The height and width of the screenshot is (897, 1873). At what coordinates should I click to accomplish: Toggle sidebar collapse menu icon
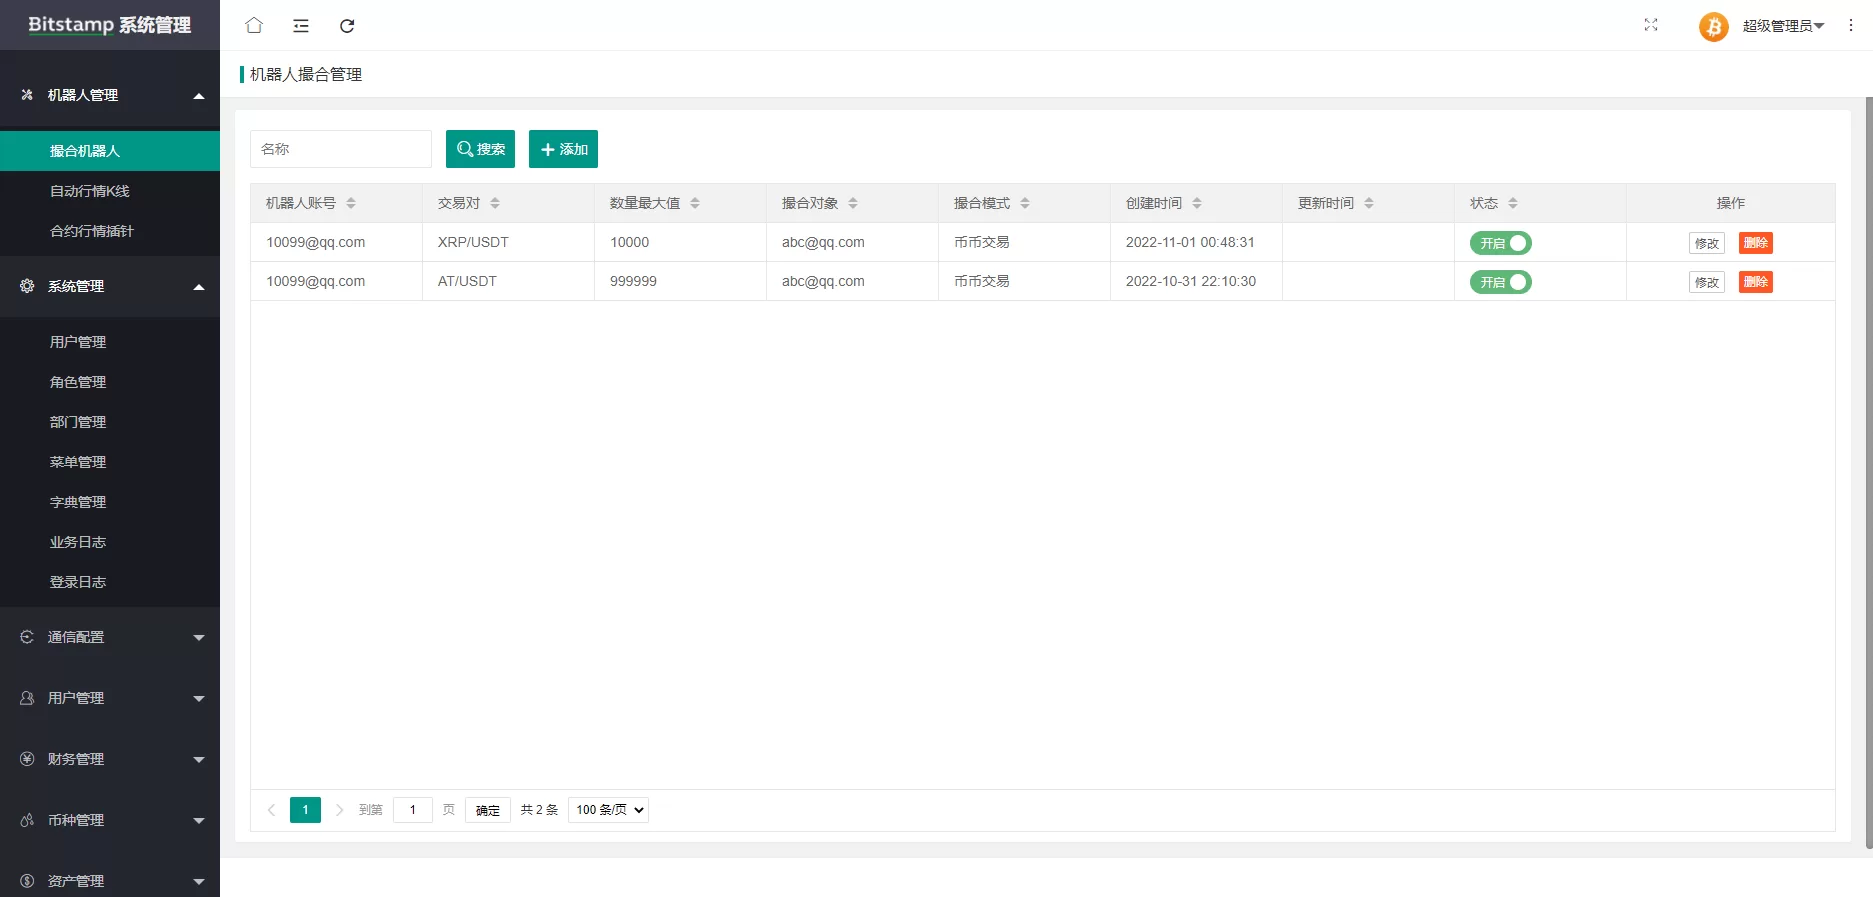click(x=301, y=26)
